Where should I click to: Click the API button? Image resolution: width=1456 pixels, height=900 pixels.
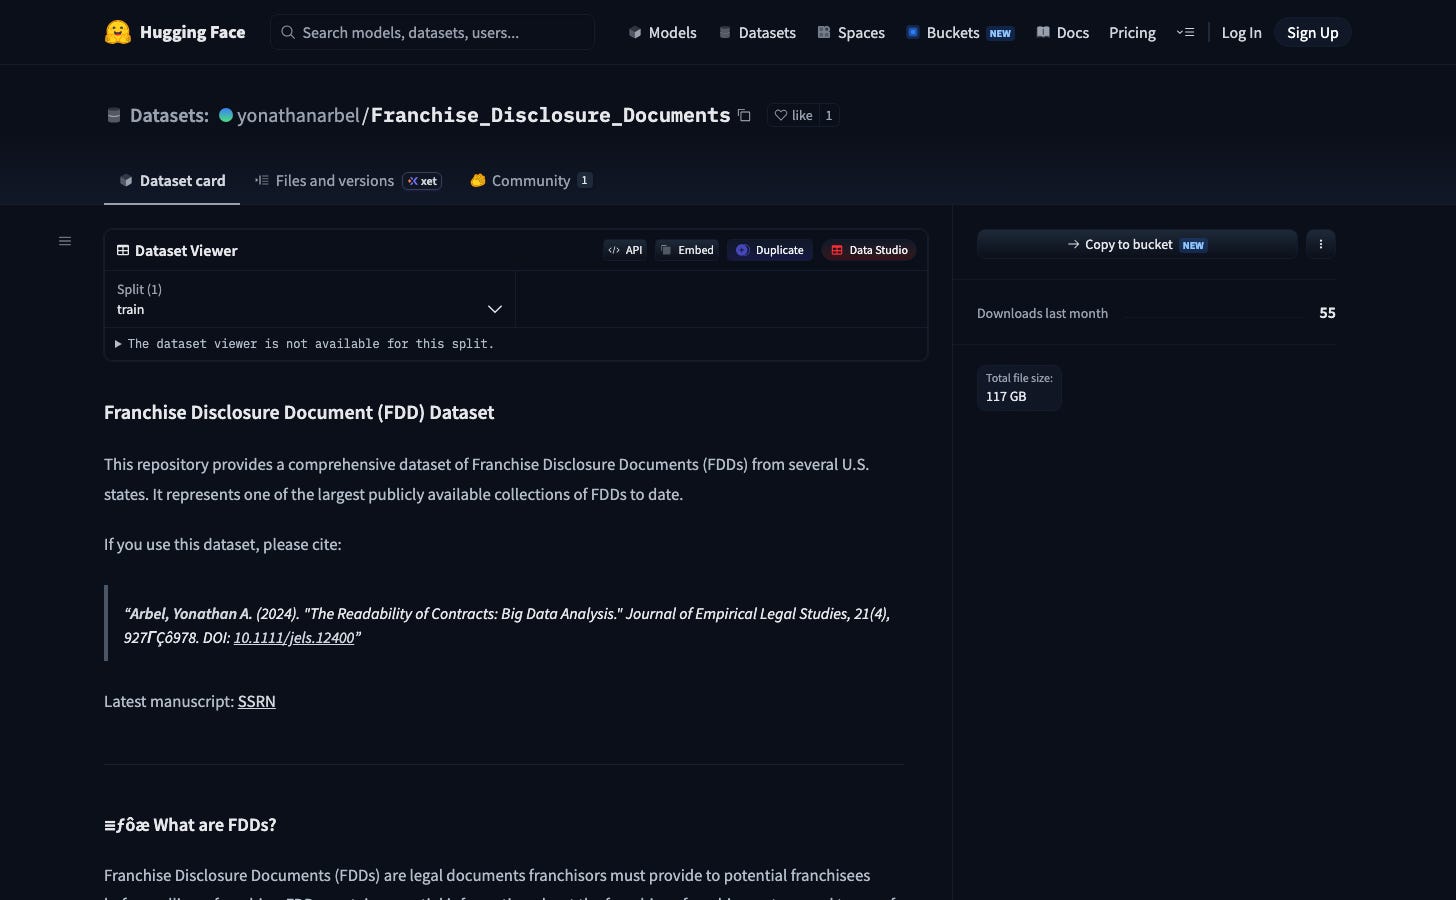pos(625,250)
